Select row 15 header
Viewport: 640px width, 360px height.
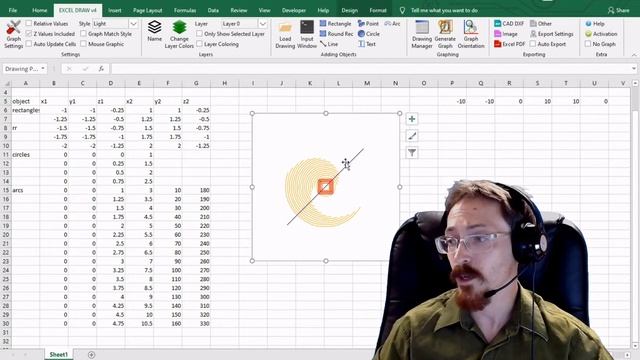pyautogui.click(x=6, y=190)
